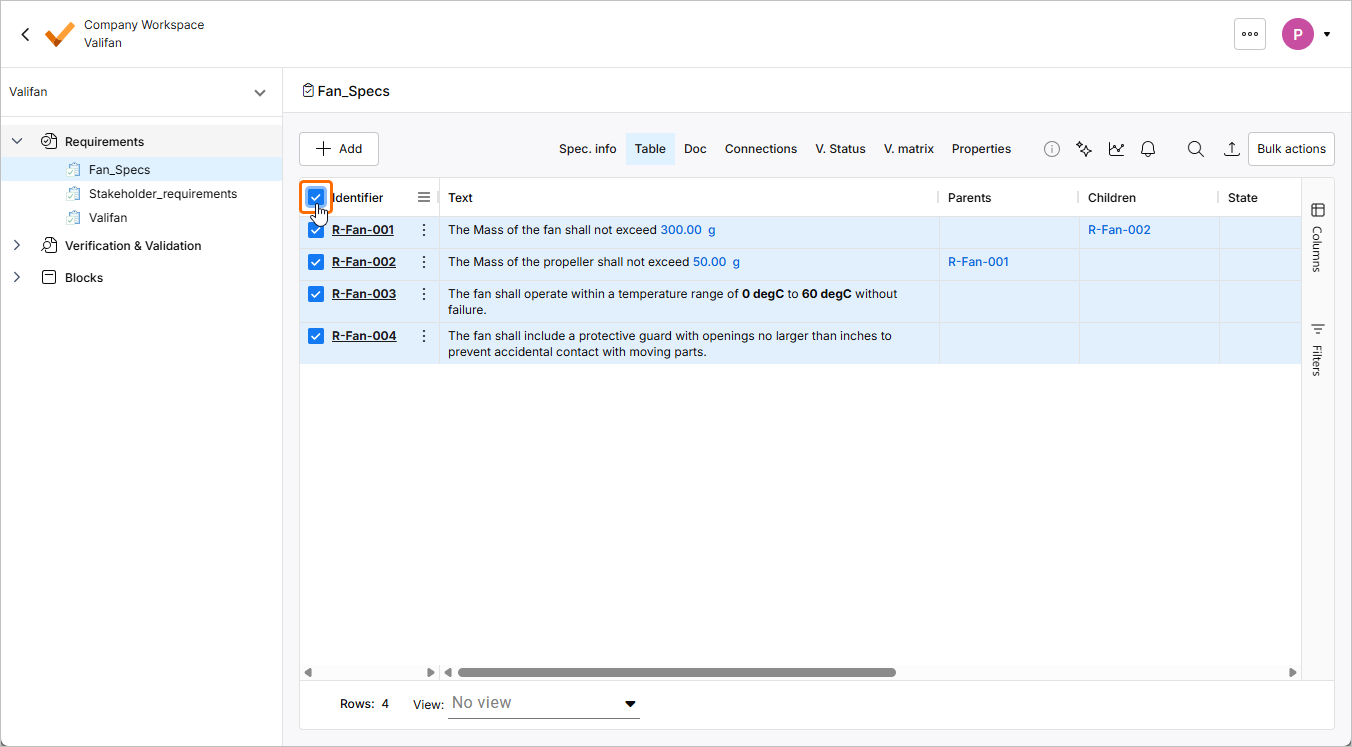Click the R-Fan-003 temperature range text cell
Viewport: 1352px width, 747px height.
click(x=689, y=302)
